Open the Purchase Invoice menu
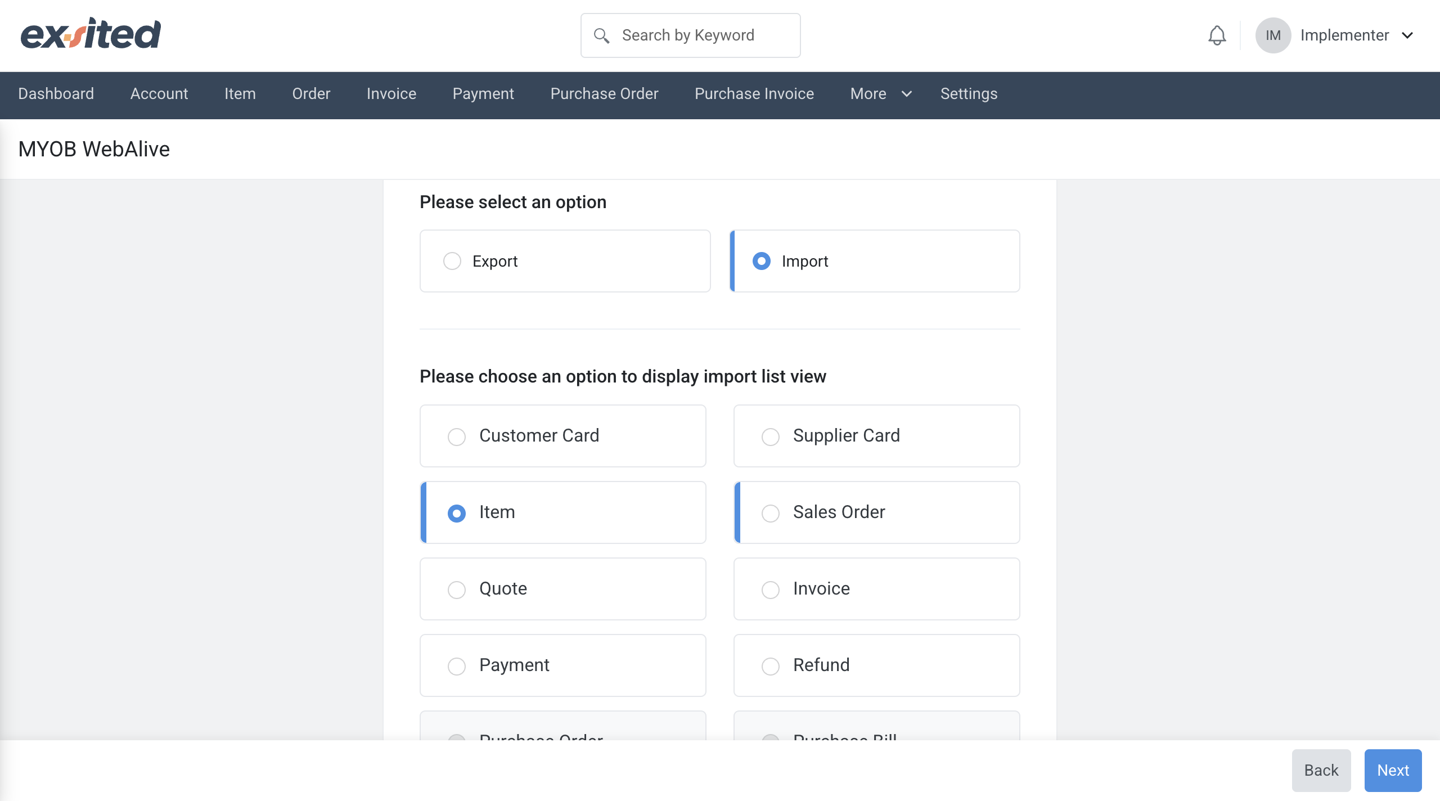 (754, 94)
